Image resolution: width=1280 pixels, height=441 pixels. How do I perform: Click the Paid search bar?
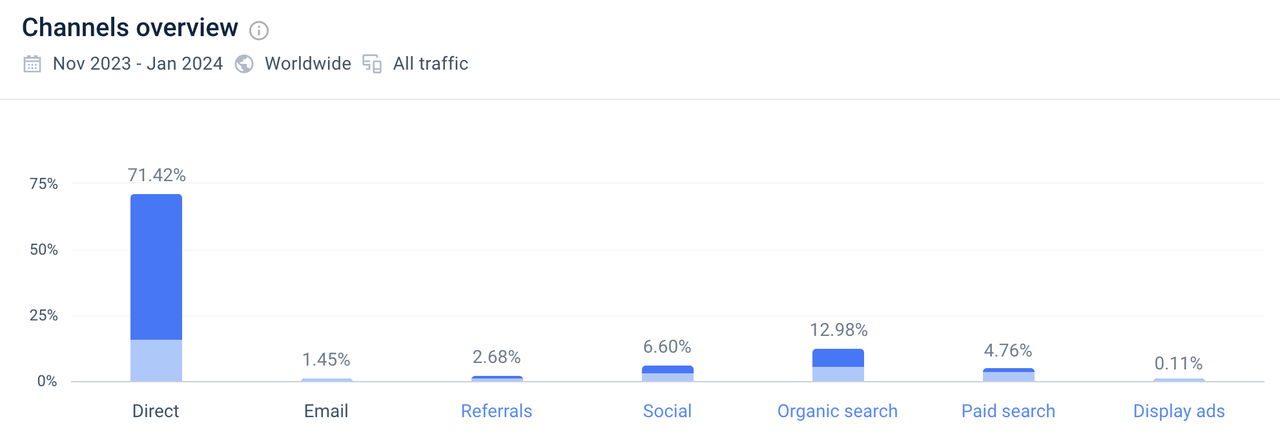(x=1009, y=375)
